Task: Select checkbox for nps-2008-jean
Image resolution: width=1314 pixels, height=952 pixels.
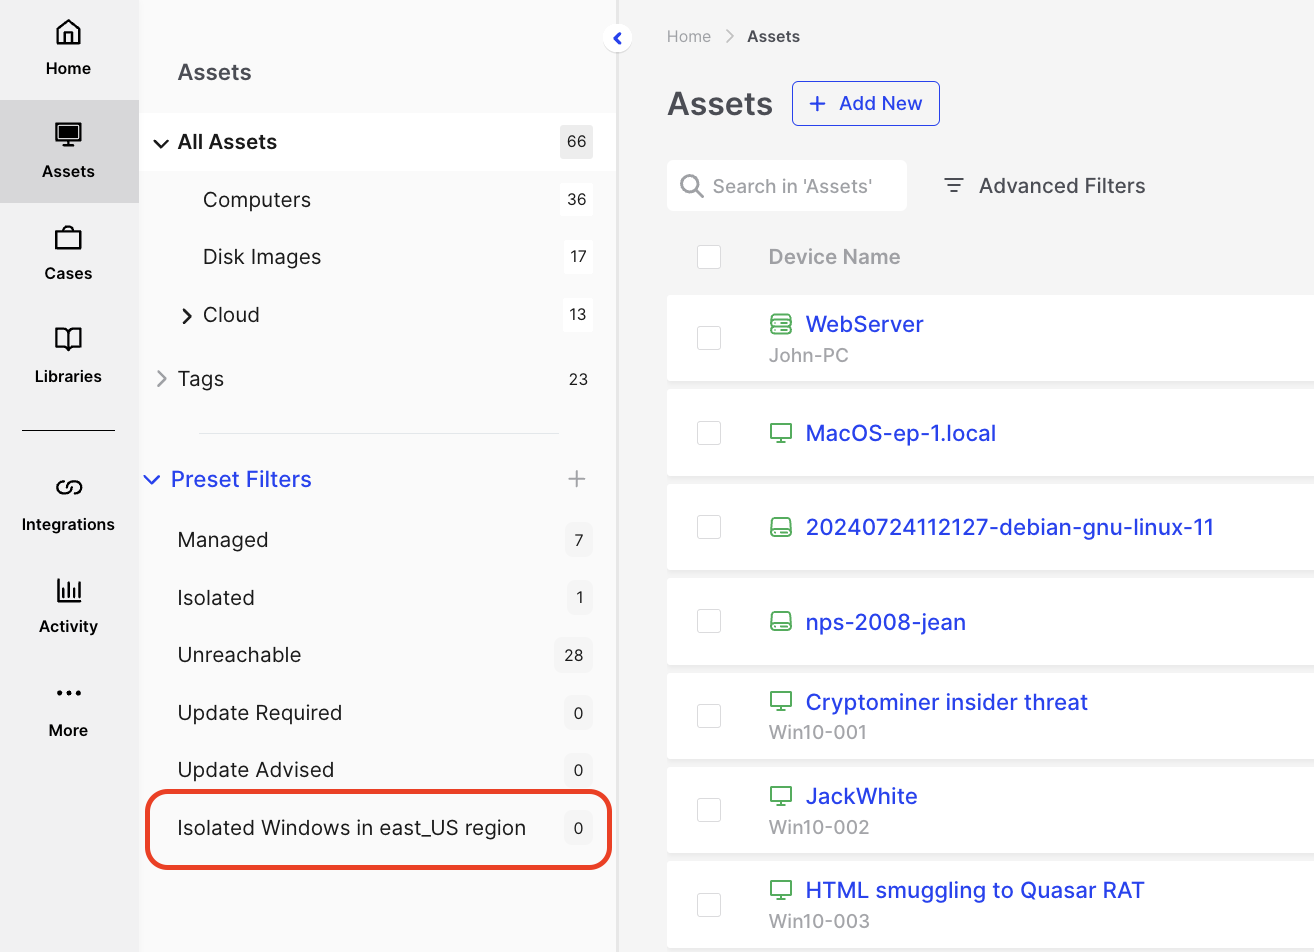Action: [x=709, y=621]
